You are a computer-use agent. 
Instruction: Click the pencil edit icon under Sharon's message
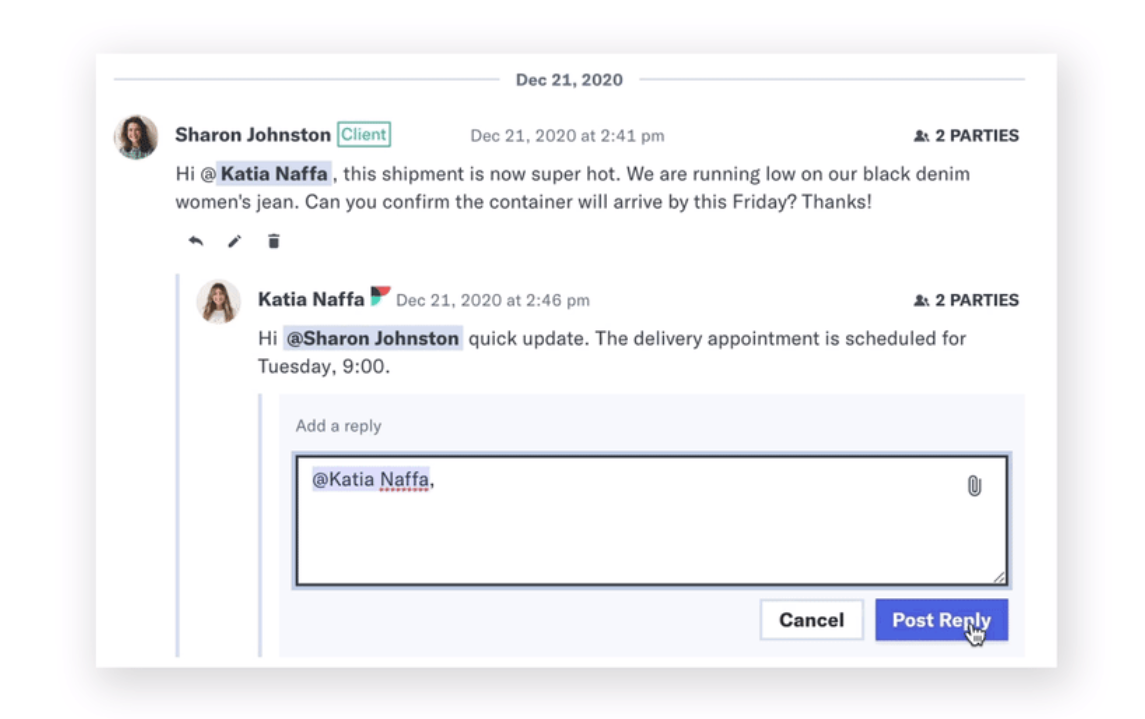(234, 241)
